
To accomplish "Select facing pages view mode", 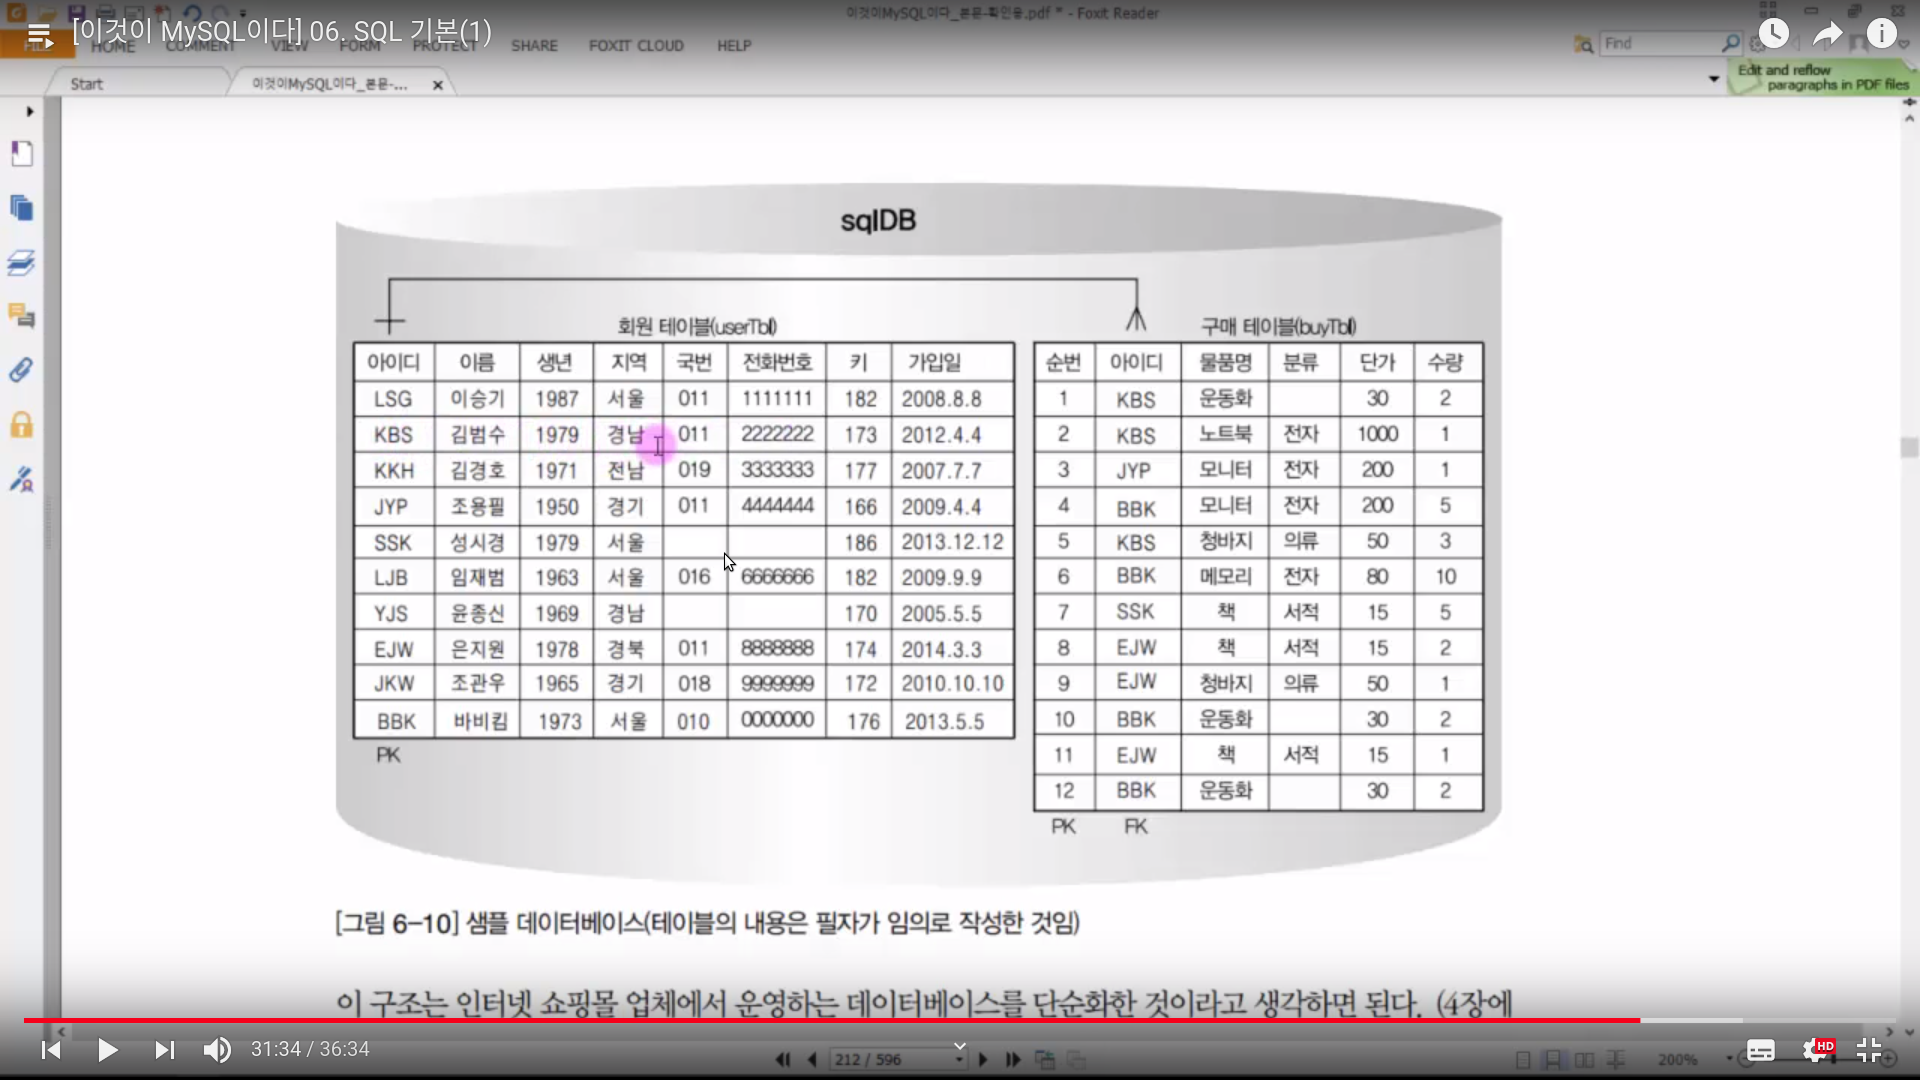I will 1584,1059.
